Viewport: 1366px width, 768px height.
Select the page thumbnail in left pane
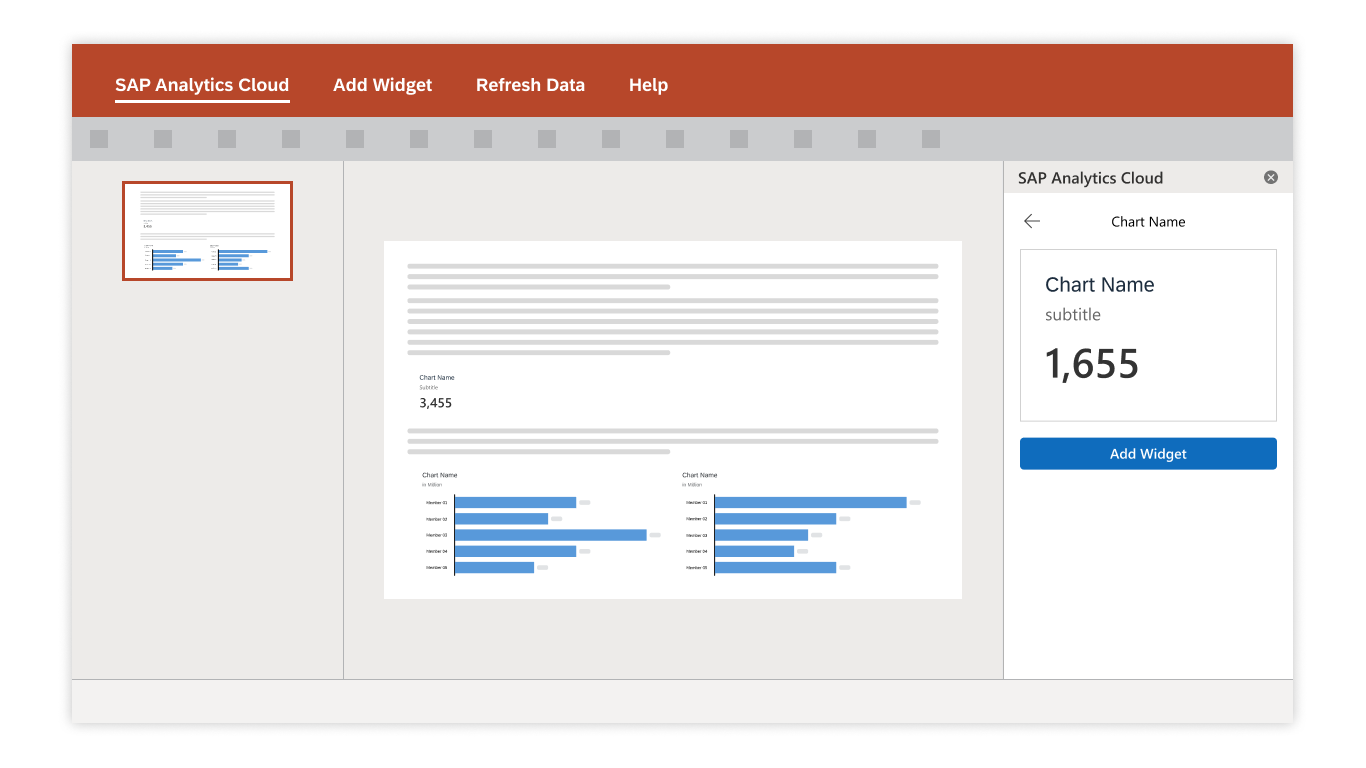pyautogui.click(x=207, y=231)
